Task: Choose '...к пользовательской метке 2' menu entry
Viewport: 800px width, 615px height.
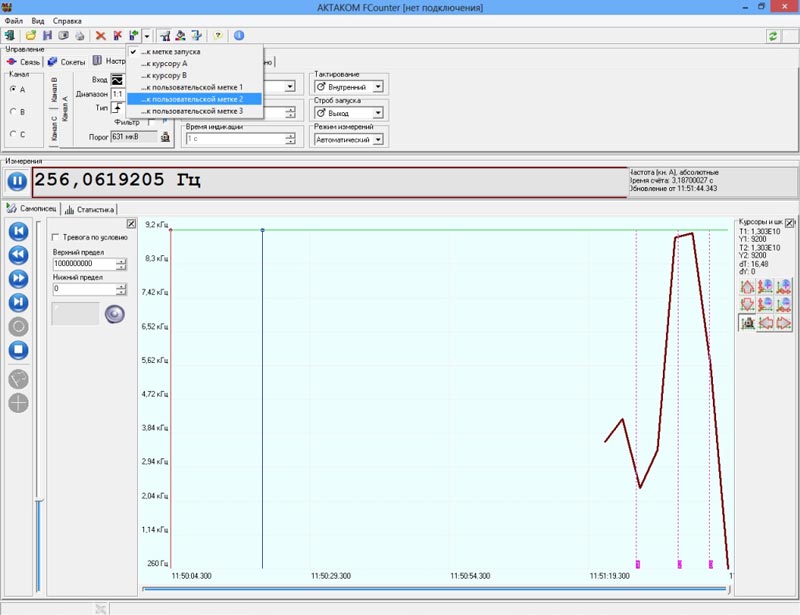Action: point(193,99)
